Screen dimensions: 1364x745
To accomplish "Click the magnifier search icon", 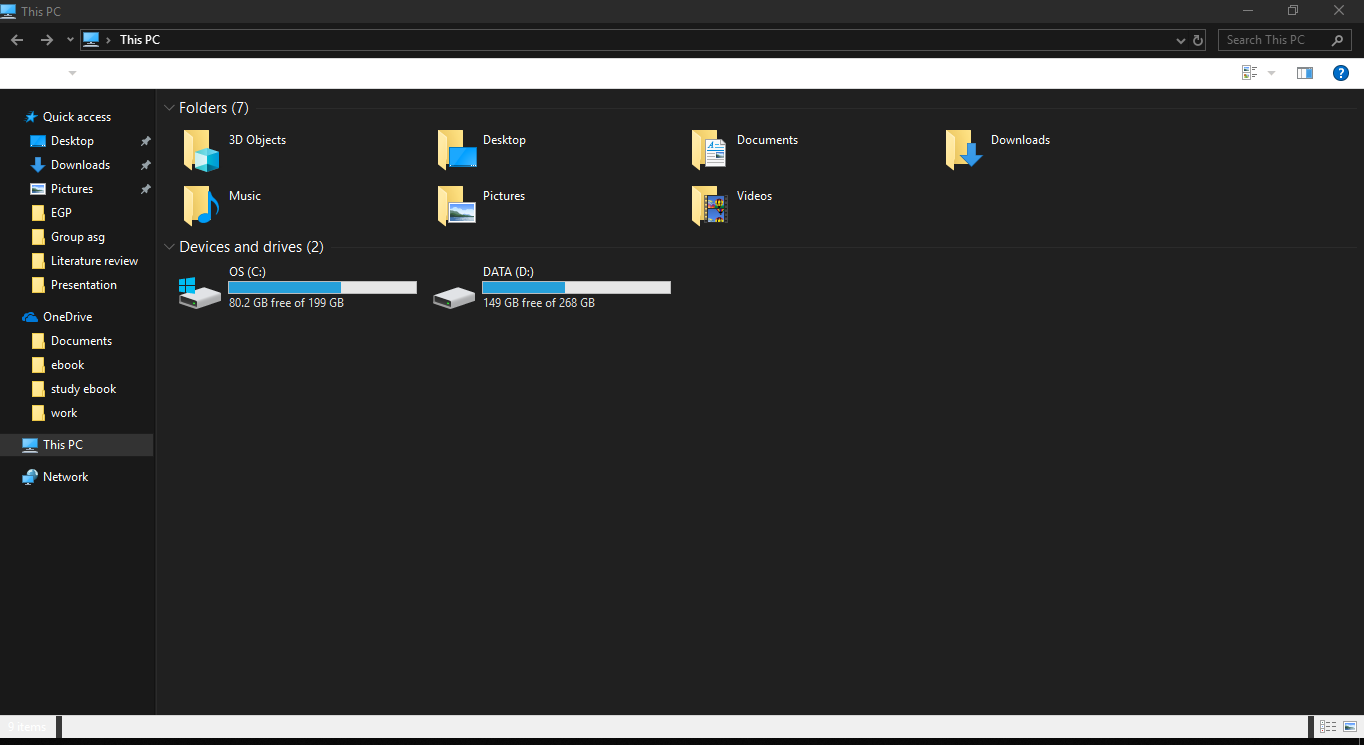I will coord(1338,40).
